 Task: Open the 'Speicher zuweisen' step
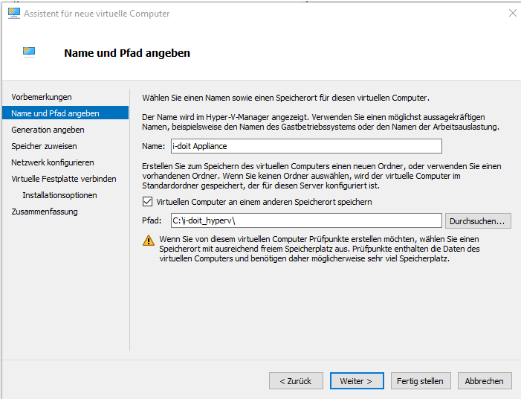[x=44, y=146]
